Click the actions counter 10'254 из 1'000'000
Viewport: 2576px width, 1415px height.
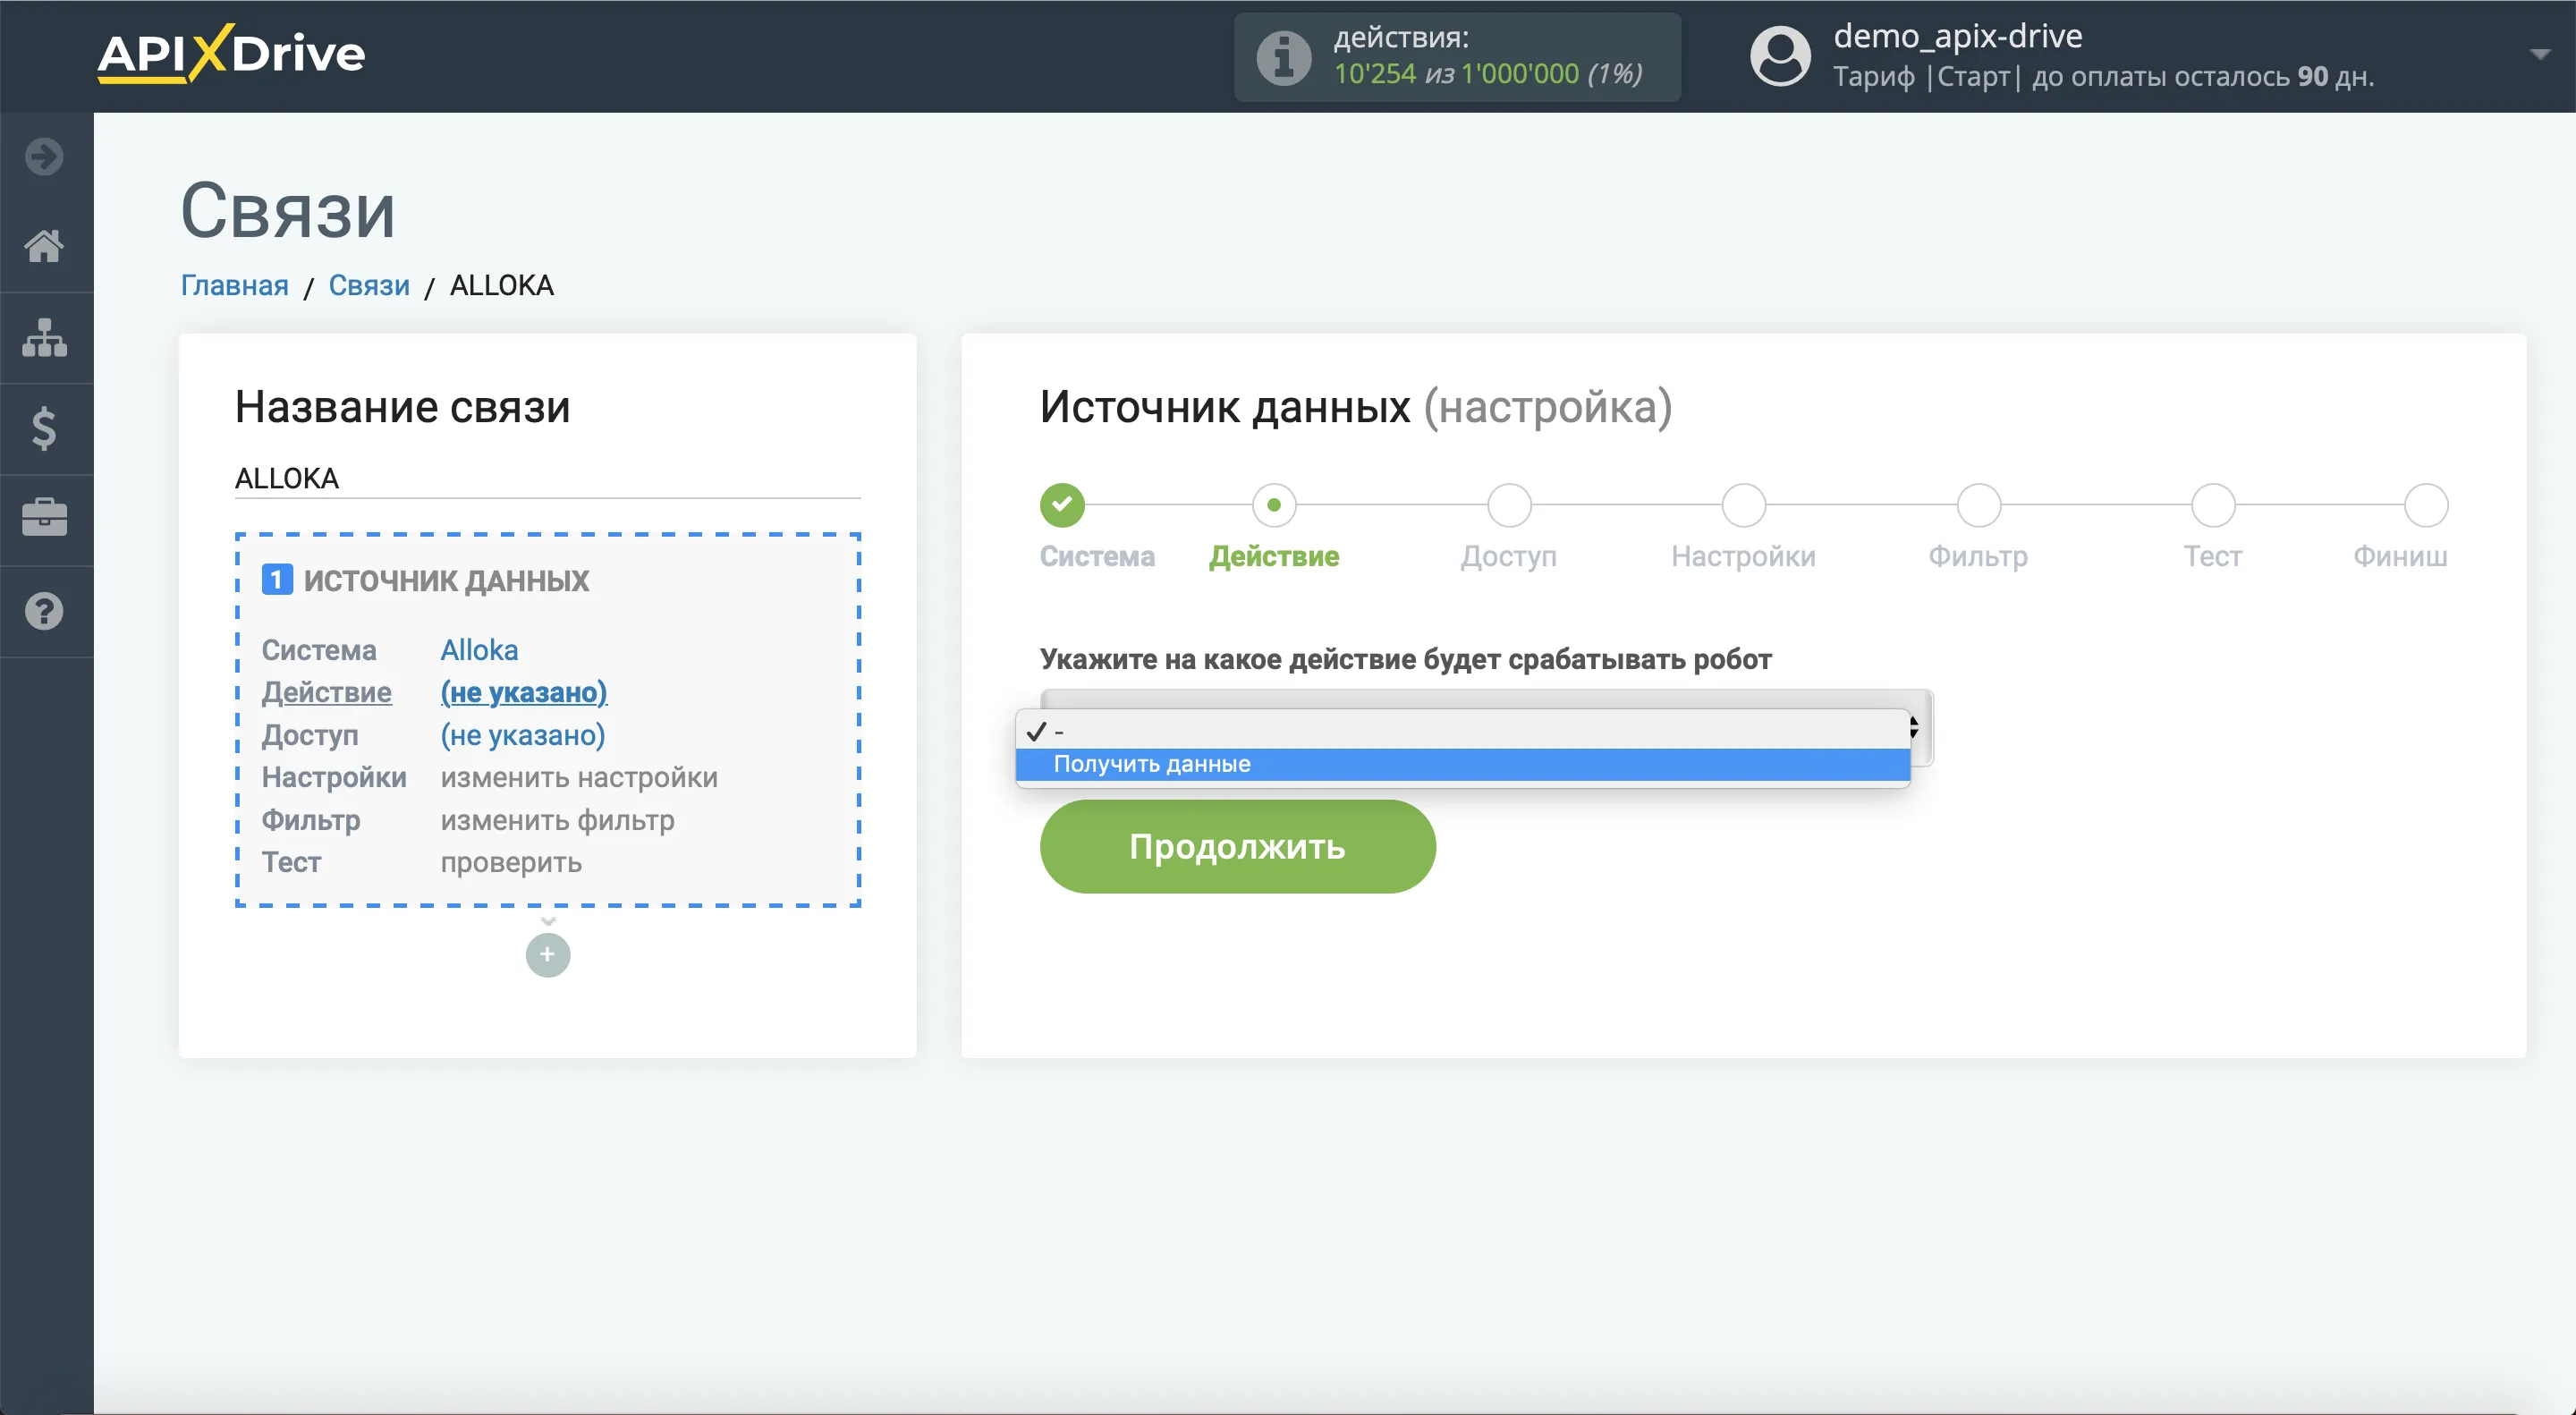pos(1489,73)
